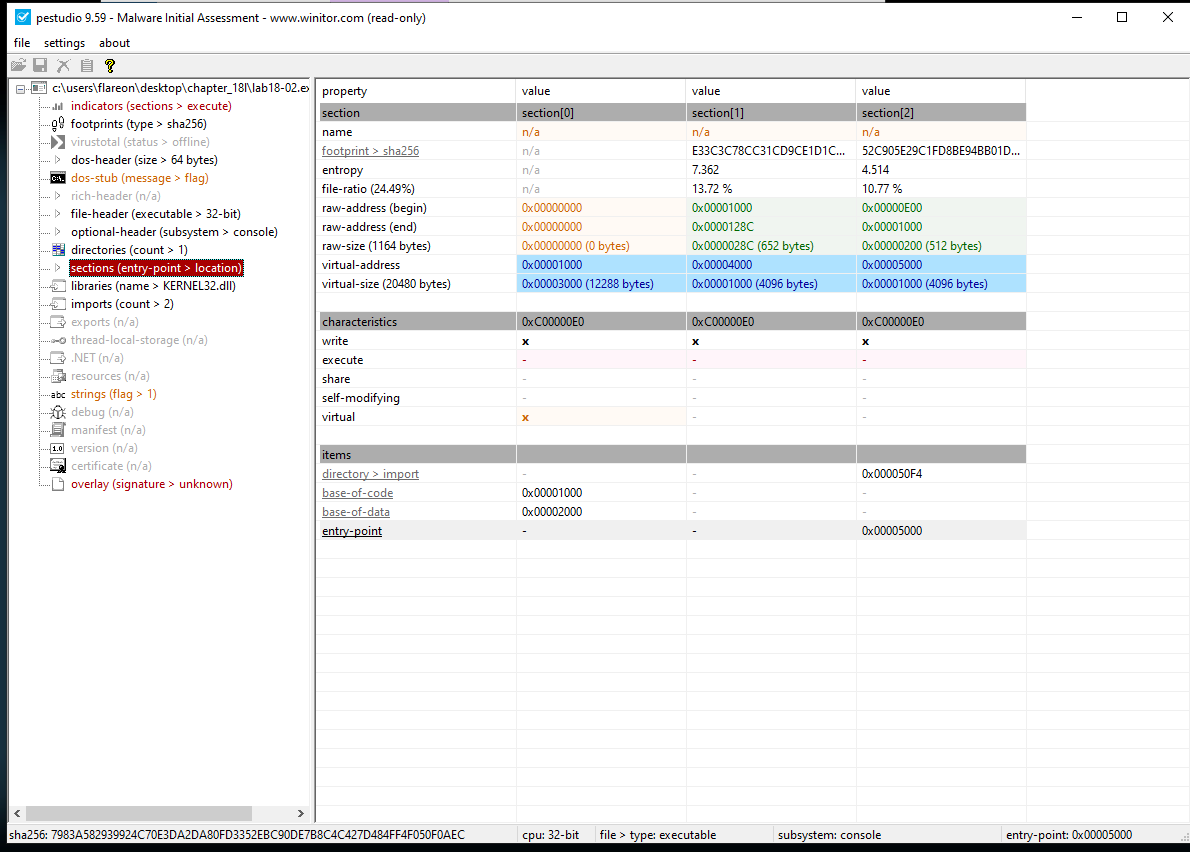Click the overlay page icon

[x=58, y=484]
